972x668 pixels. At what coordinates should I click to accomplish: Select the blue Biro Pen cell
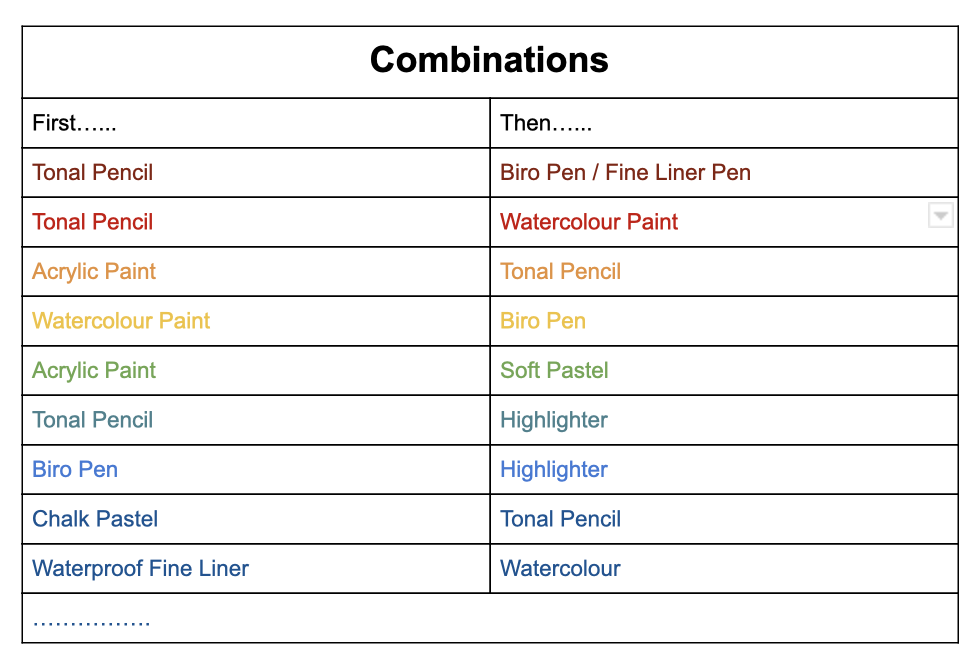point(75,469)
